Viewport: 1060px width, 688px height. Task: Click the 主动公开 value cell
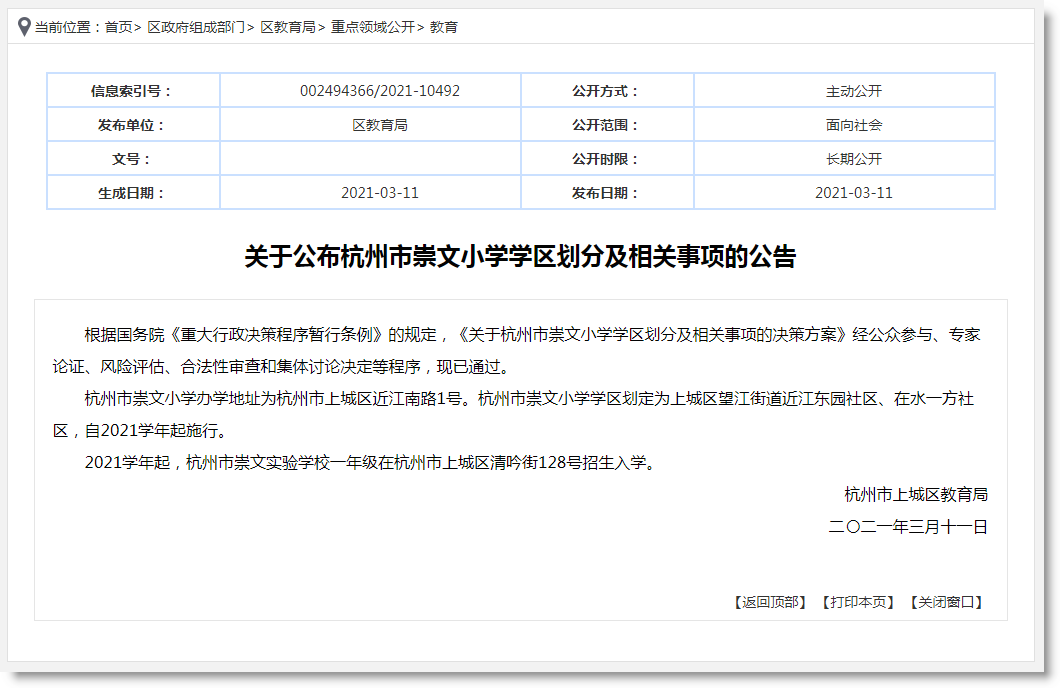point(844,91)
